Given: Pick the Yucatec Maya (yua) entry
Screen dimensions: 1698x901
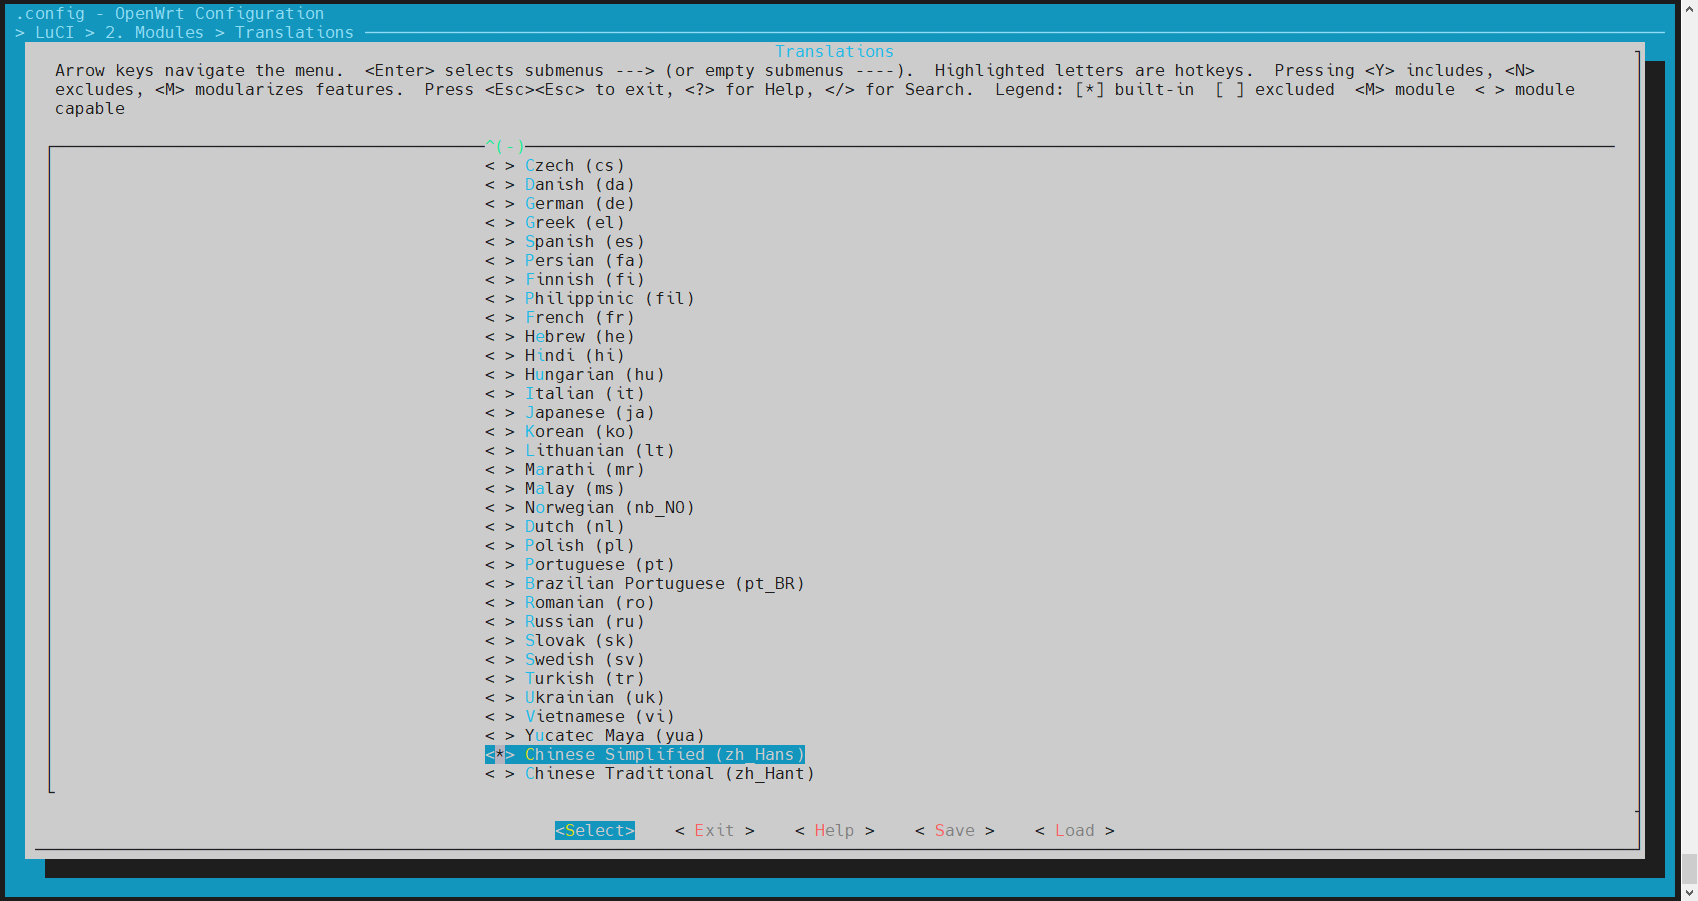Looking at the screenshot, I should click(x=614, y=736).
